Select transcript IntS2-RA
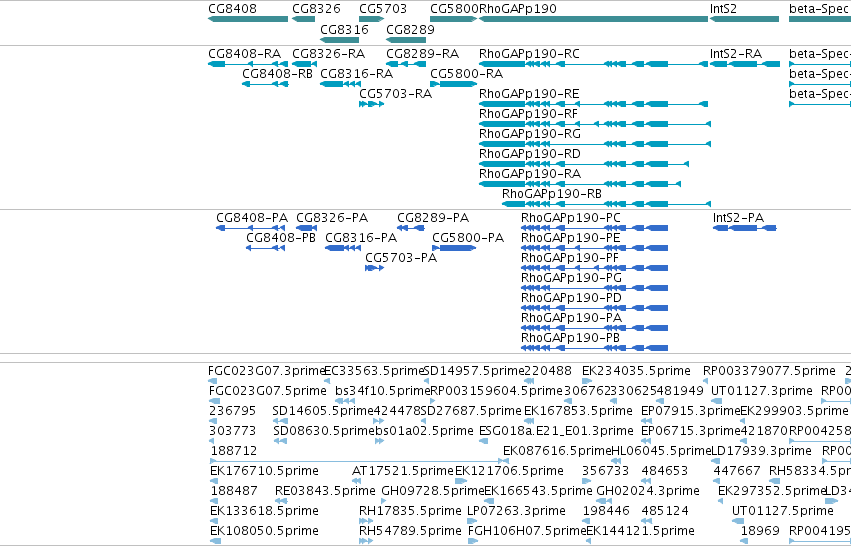Image resolution: width=851 pixels, height=546 pixels. click(x=745, y=64)
